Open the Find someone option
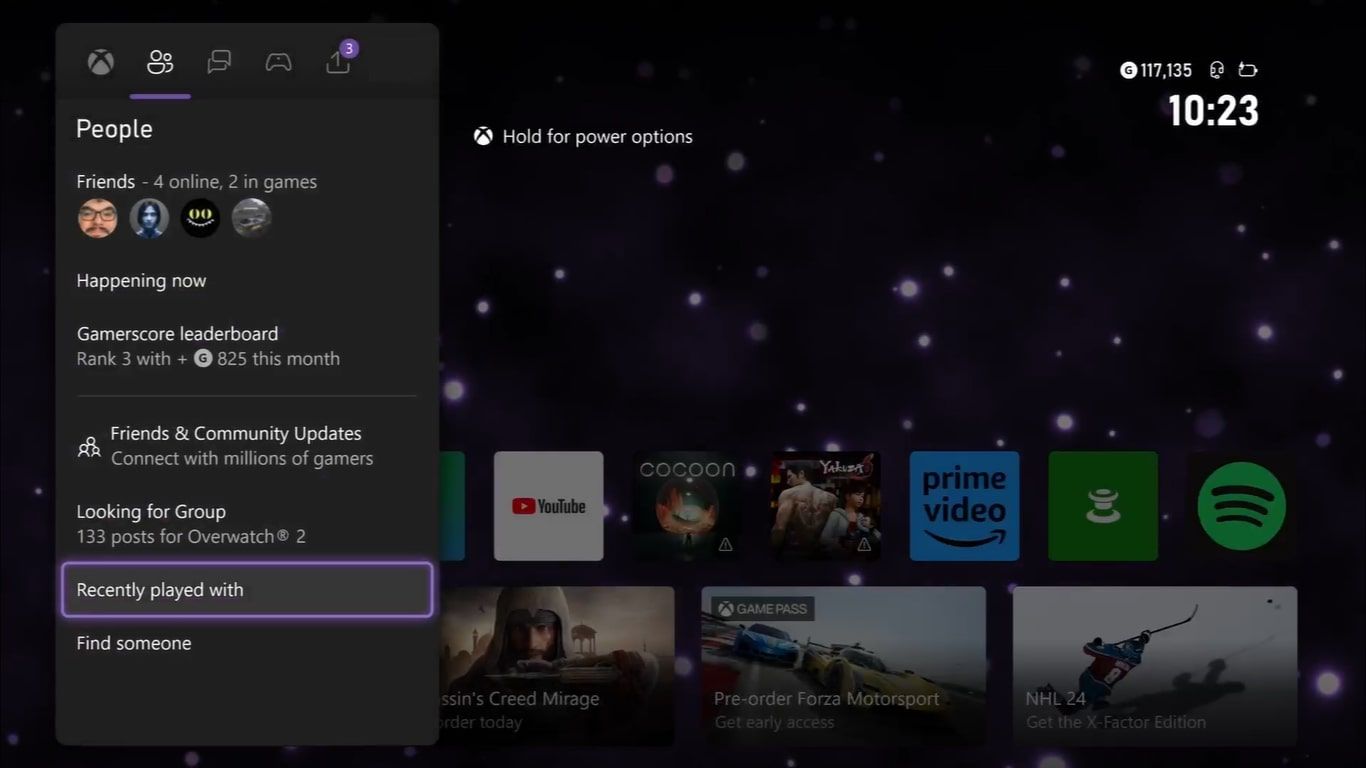The image size is (1366, 768). (133, 643)
